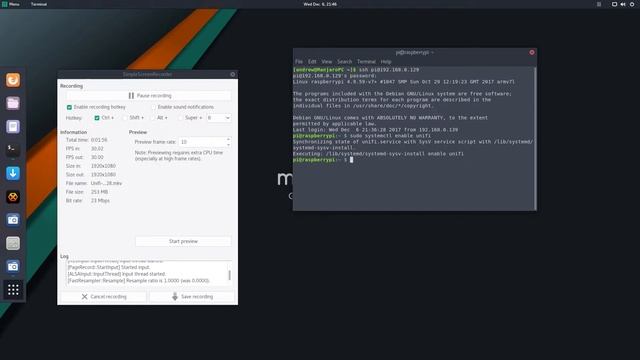Click the Size out value 1920x1080
The height and width of the screenshot is (360, 640).
[x=103, y=174]
